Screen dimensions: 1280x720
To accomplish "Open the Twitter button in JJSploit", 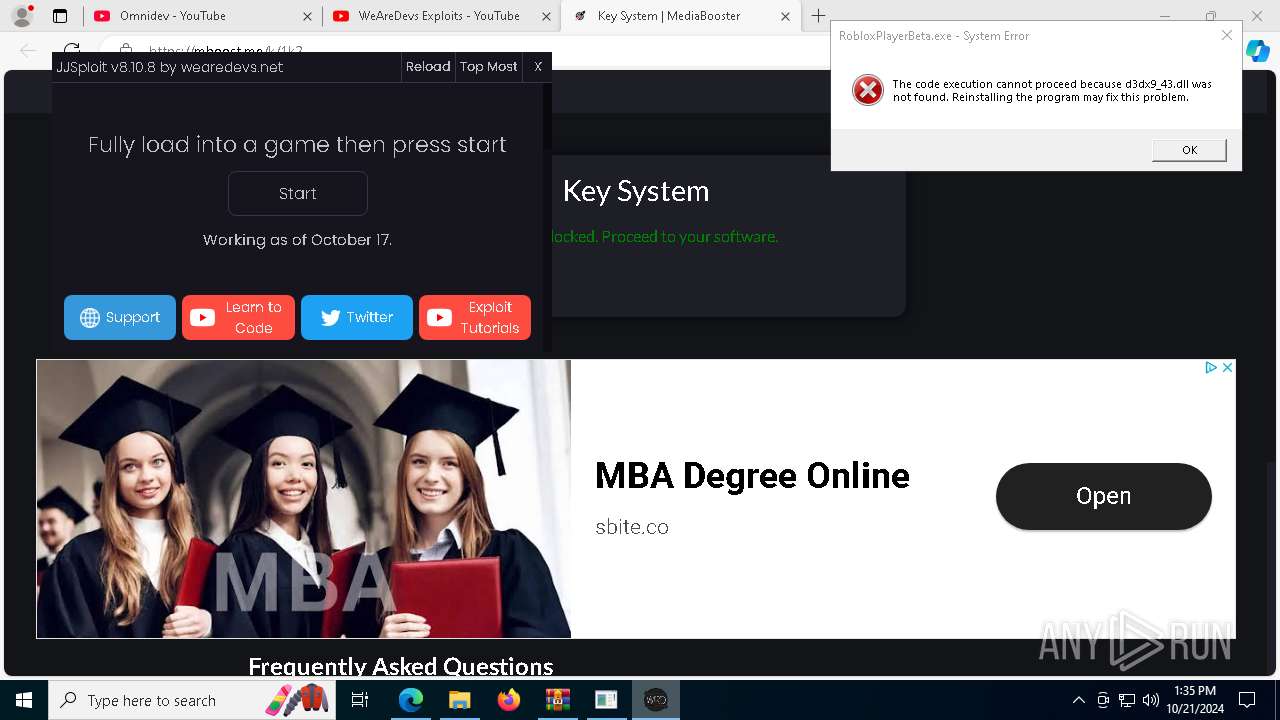I will 357,317.
